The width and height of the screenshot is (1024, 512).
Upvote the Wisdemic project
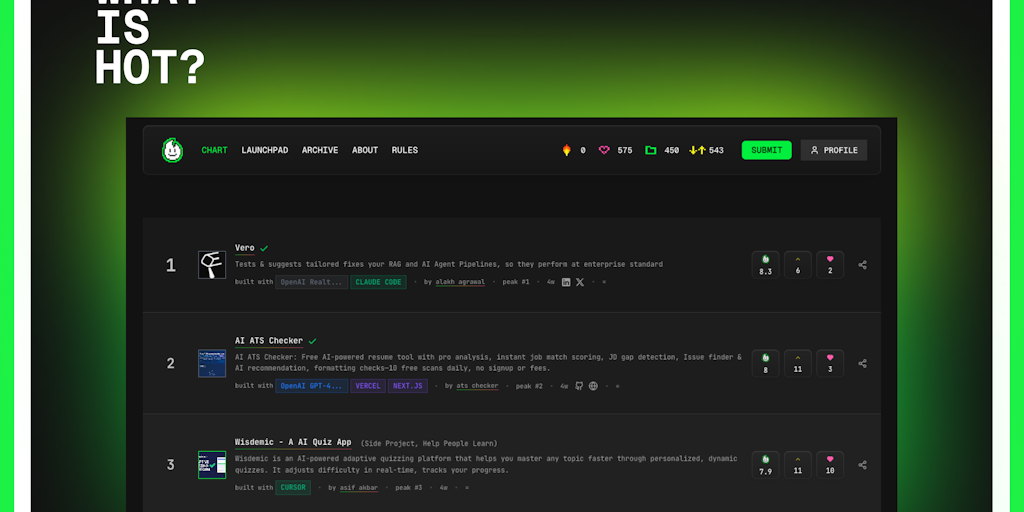click(798, 465)
